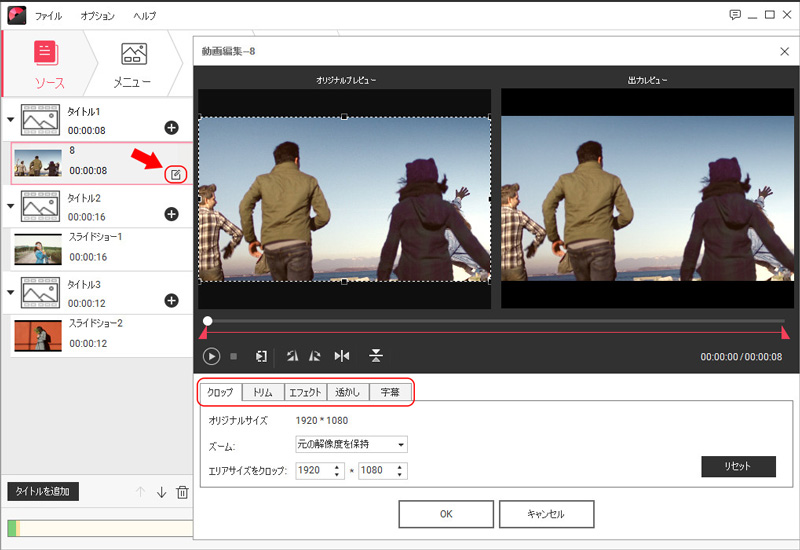Screen dimensions: 800x550
Task: Click the キャンセル button
Action: click(546, 514)
